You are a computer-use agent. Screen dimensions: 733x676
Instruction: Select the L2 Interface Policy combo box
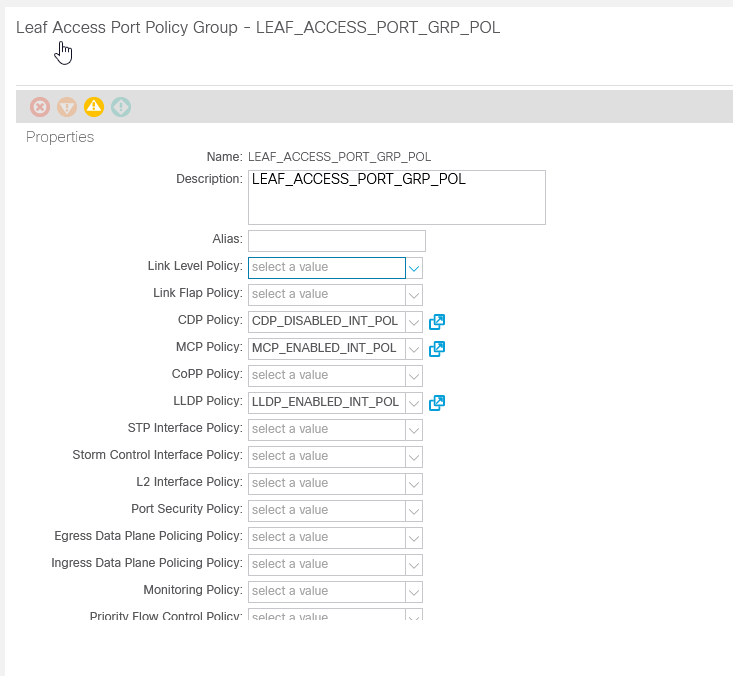(326, 484)
